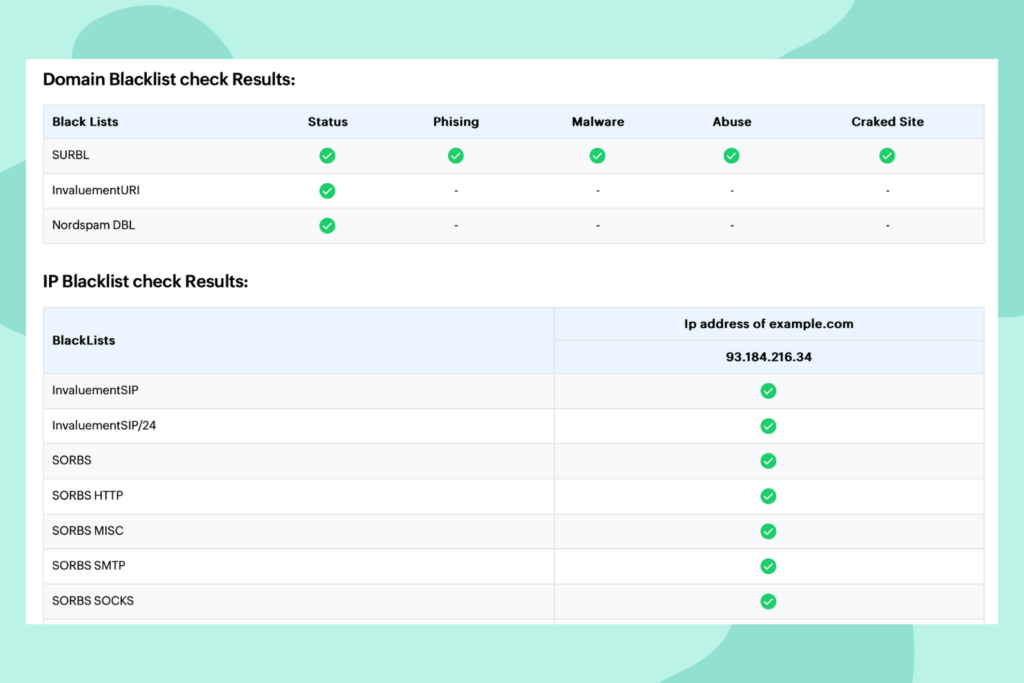This screenshot has width=1024, height=683.
Task: Click Nordspam DBL Status checkmark
Action: pyautogui.click(x=327, y=226)
